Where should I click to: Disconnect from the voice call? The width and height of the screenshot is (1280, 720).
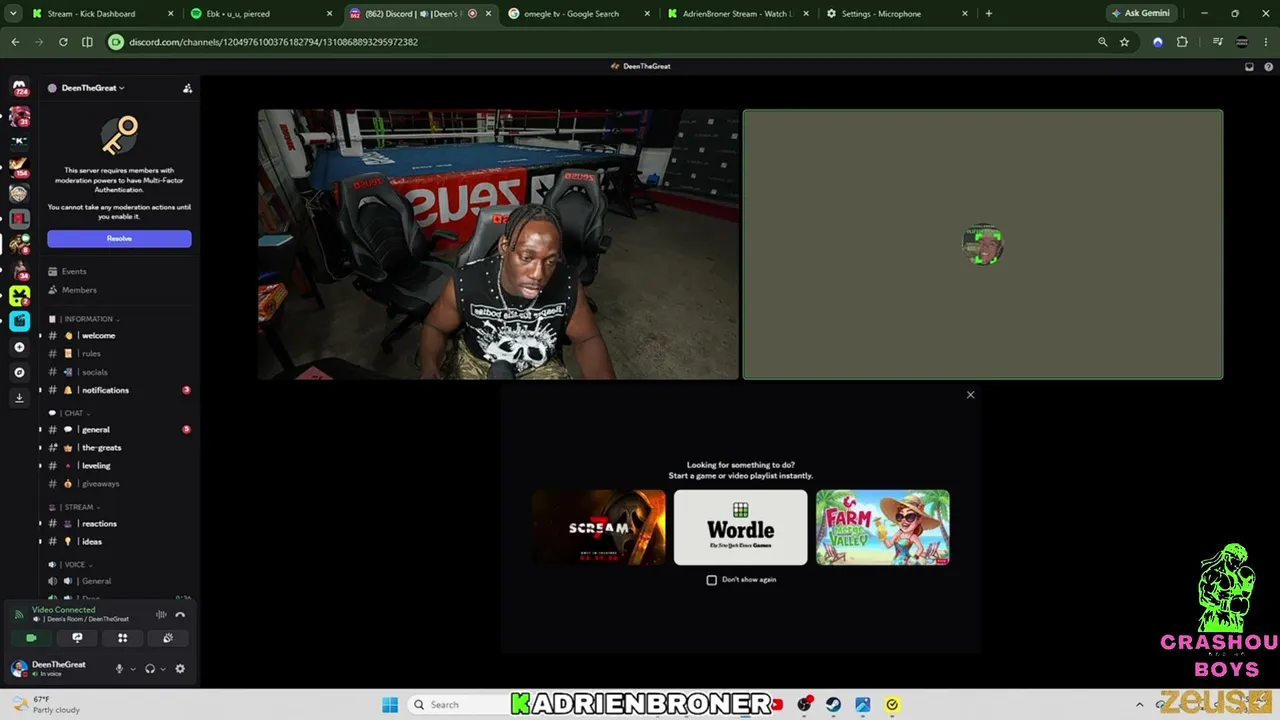(180, 615)
